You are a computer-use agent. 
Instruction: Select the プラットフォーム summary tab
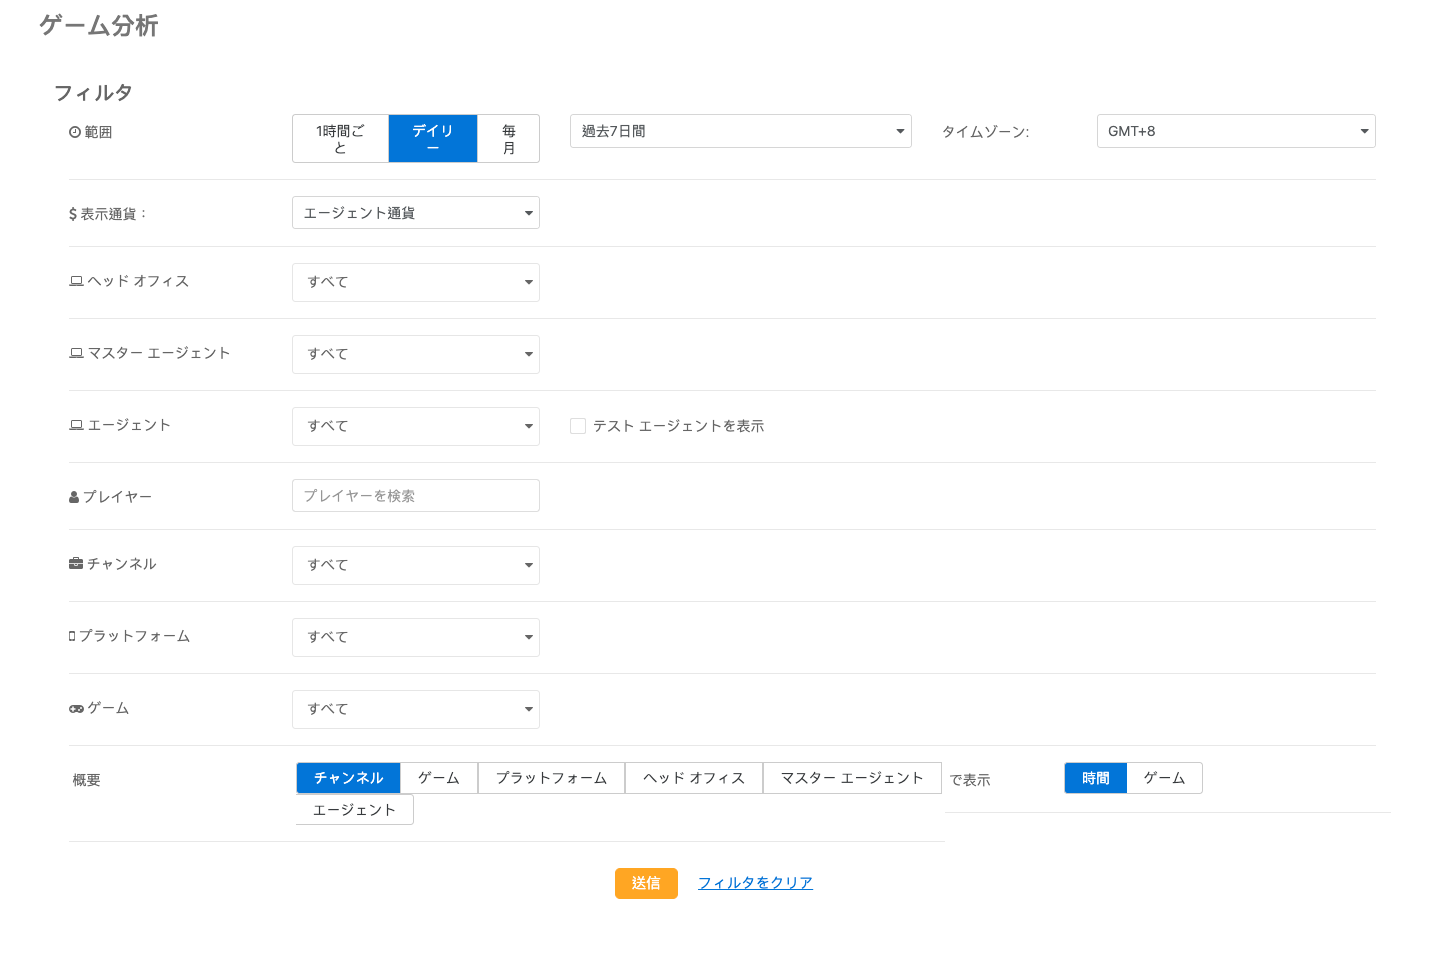click(551, 778)
